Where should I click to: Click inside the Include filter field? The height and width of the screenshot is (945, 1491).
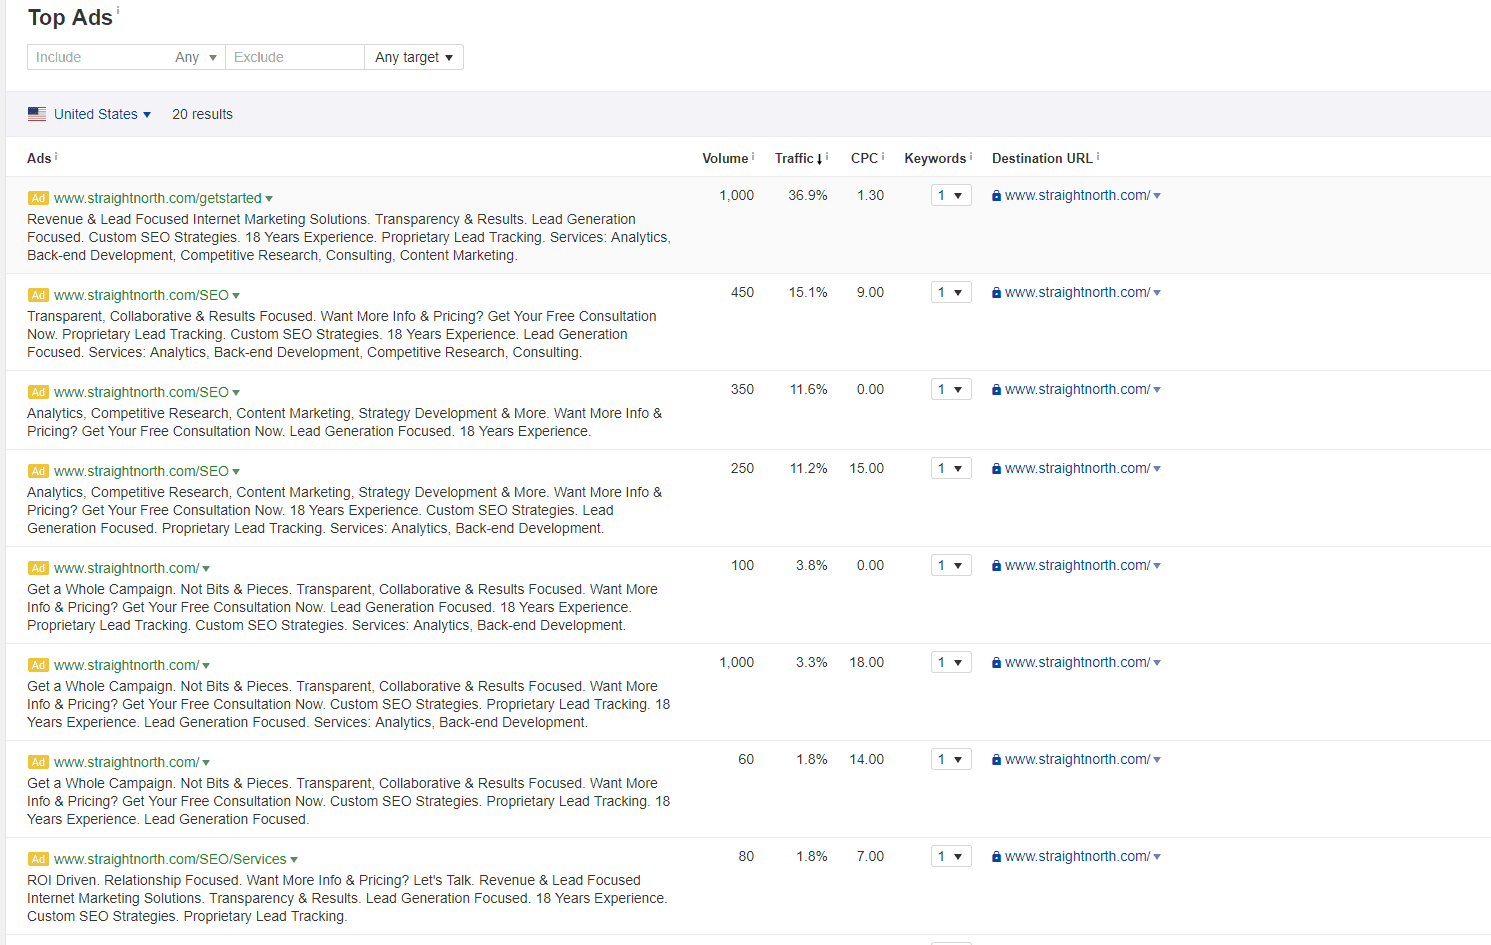pos(90,57)
